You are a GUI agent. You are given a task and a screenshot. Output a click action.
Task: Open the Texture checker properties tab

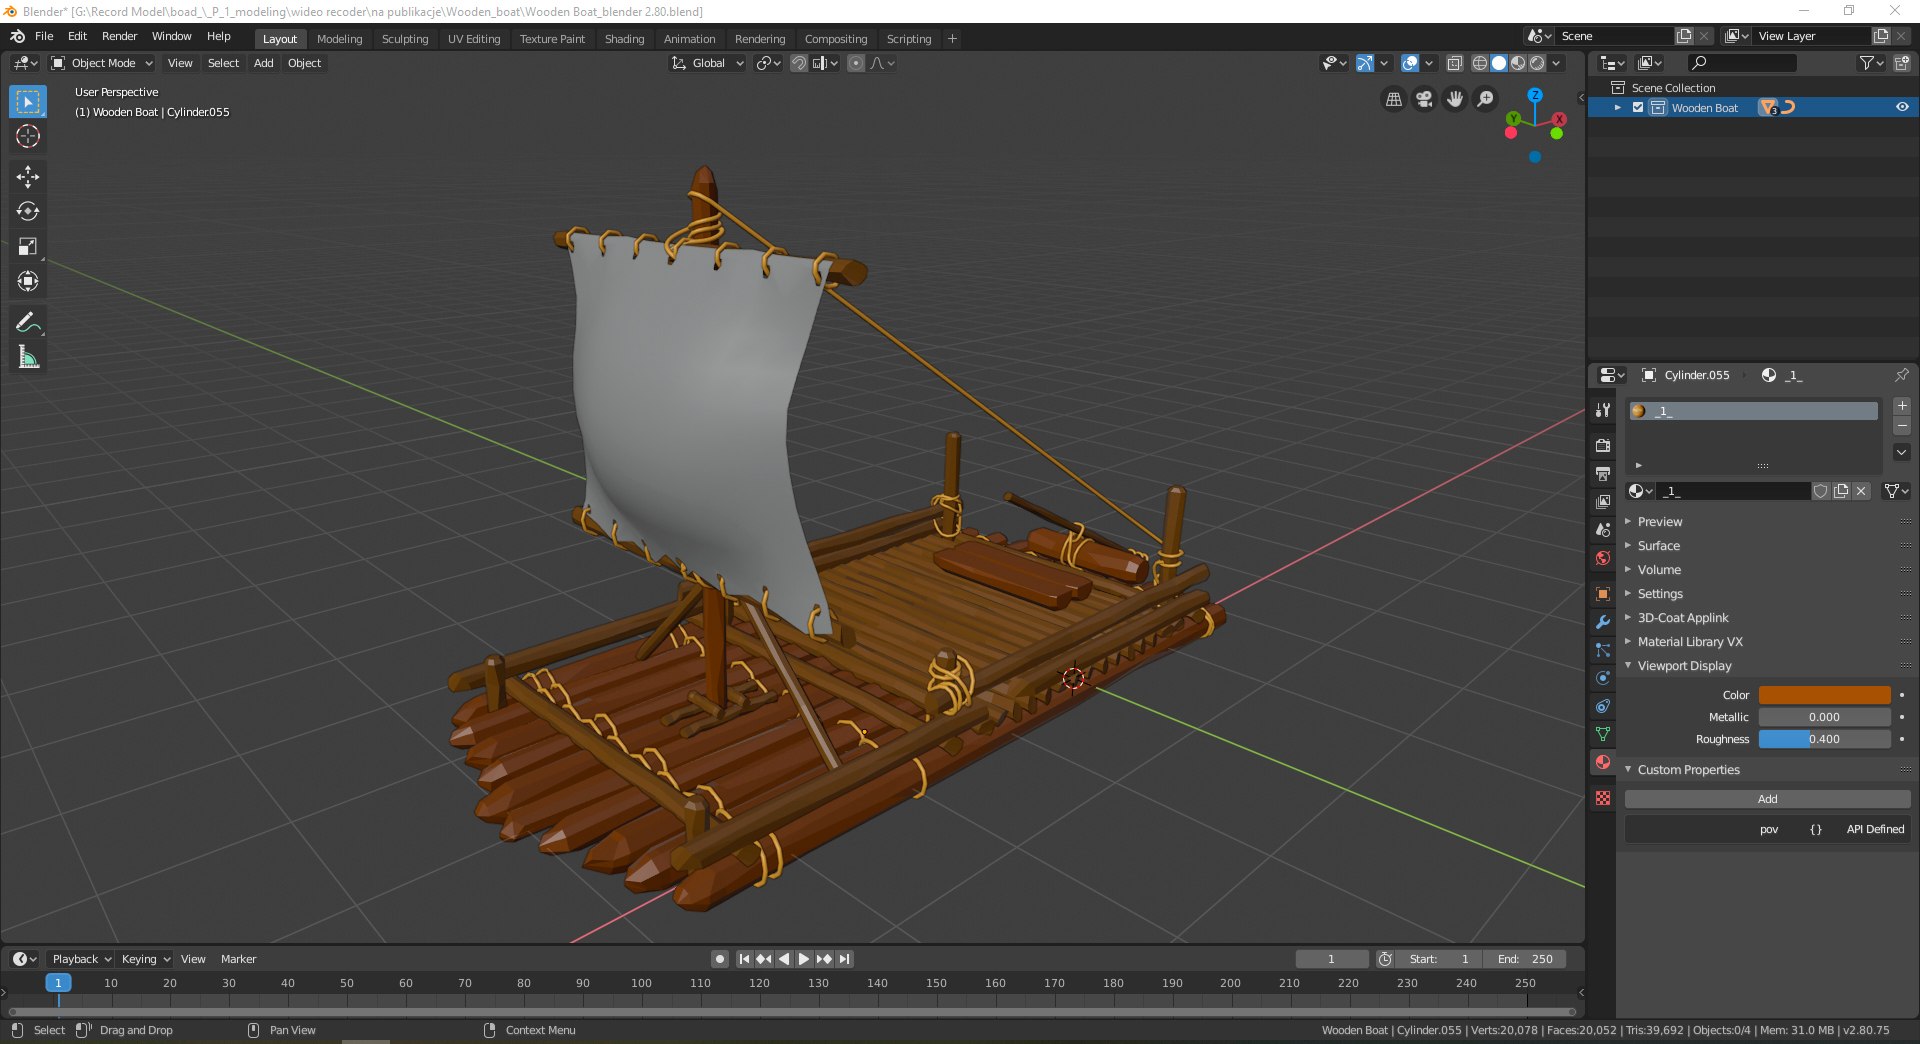(x=1603, y=798)
